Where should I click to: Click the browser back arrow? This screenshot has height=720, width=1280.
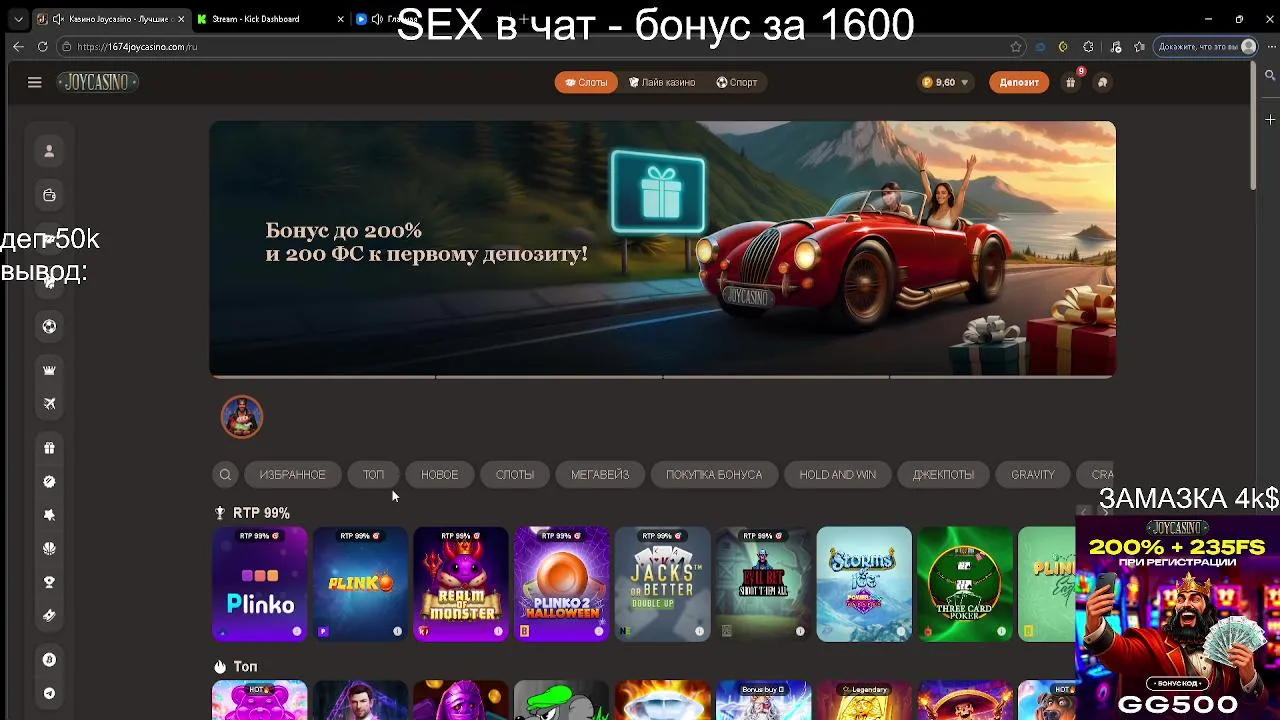pos(18,47)
